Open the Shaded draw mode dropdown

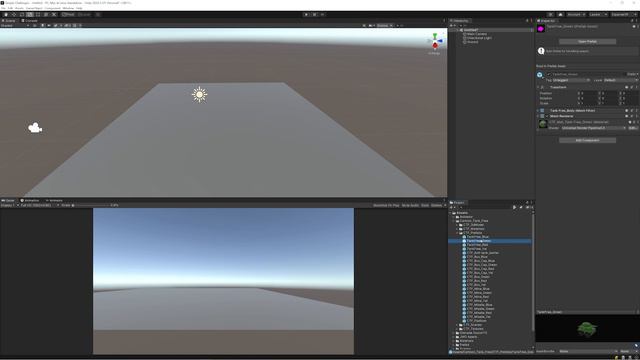pos(15,25)
